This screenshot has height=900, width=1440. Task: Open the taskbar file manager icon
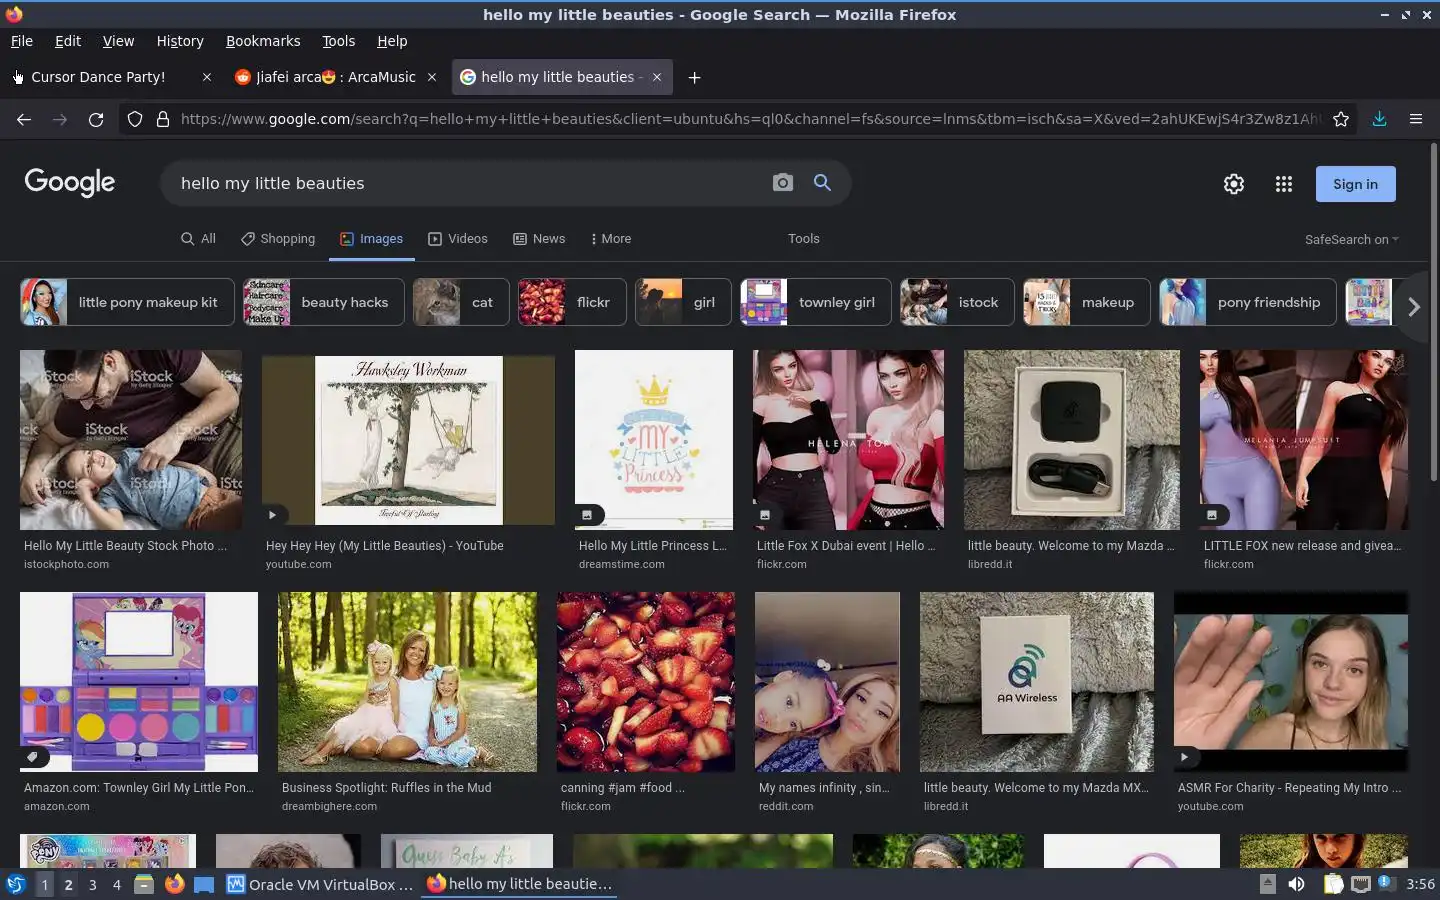point(144,884)
